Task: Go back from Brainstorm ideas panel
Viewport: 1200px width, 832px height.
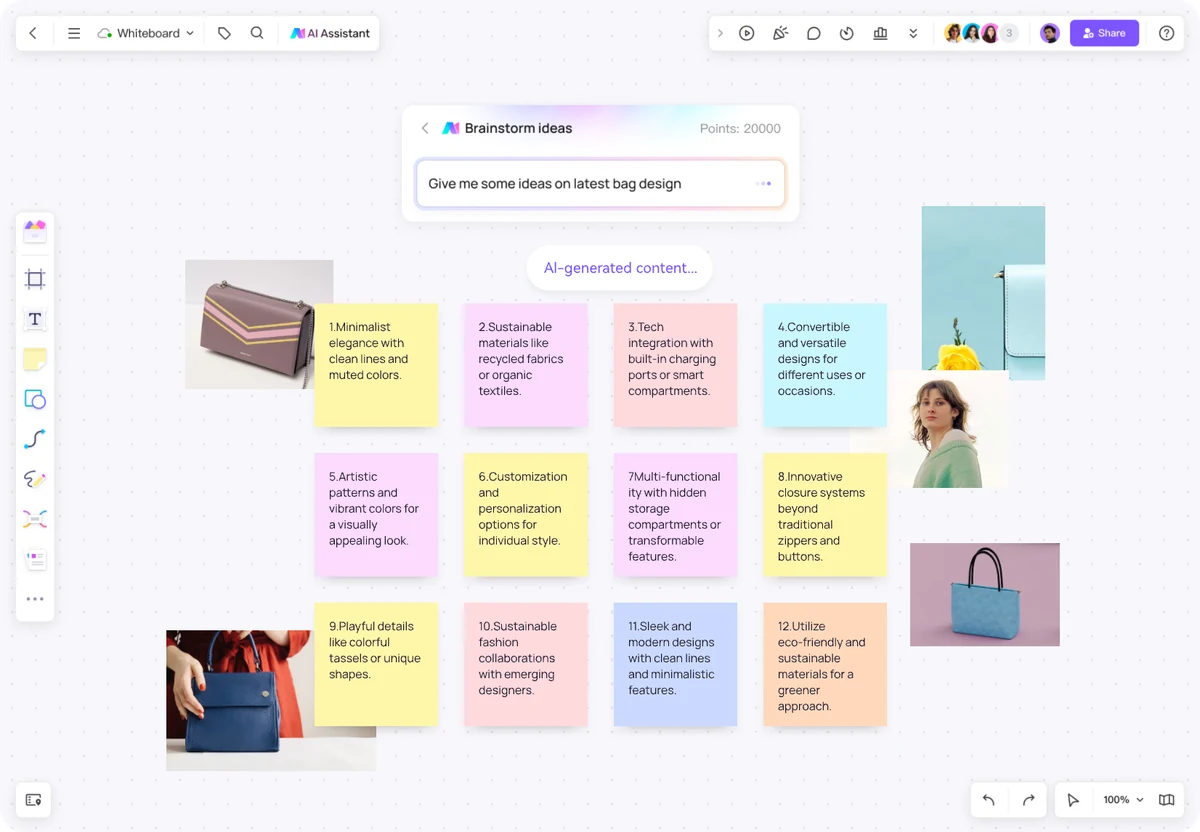Action: click(425, 128)
